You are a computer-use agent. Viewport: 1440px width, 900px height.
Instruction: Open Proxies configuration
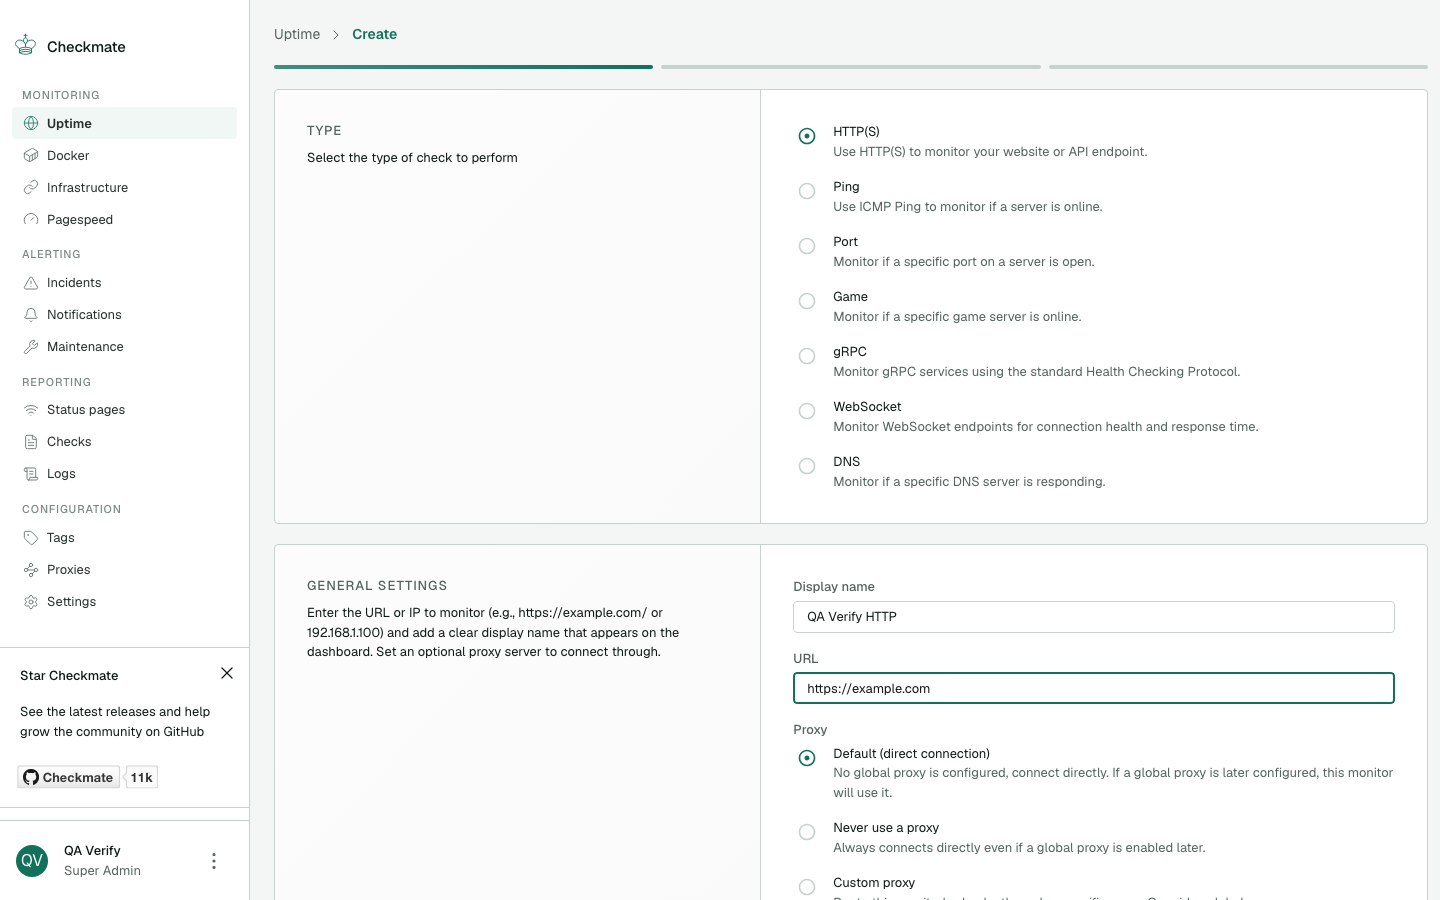pyautogui.click(x=124, y=569)
